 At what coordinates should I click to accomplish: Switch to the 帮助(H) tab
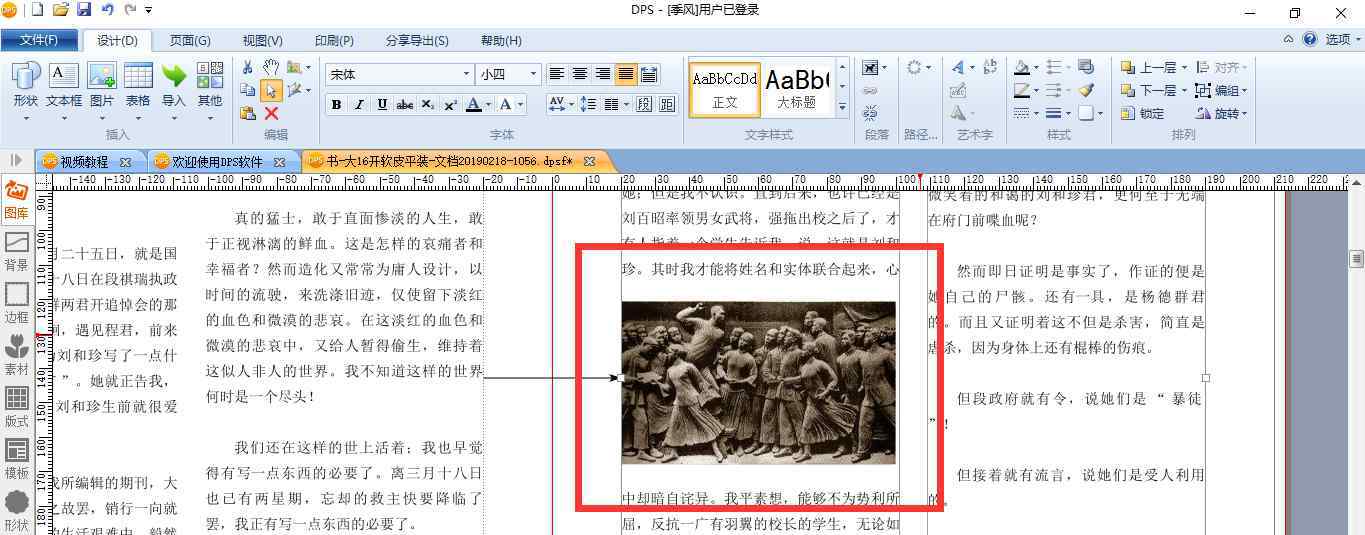pyautogui.click(x=501, y=40)
